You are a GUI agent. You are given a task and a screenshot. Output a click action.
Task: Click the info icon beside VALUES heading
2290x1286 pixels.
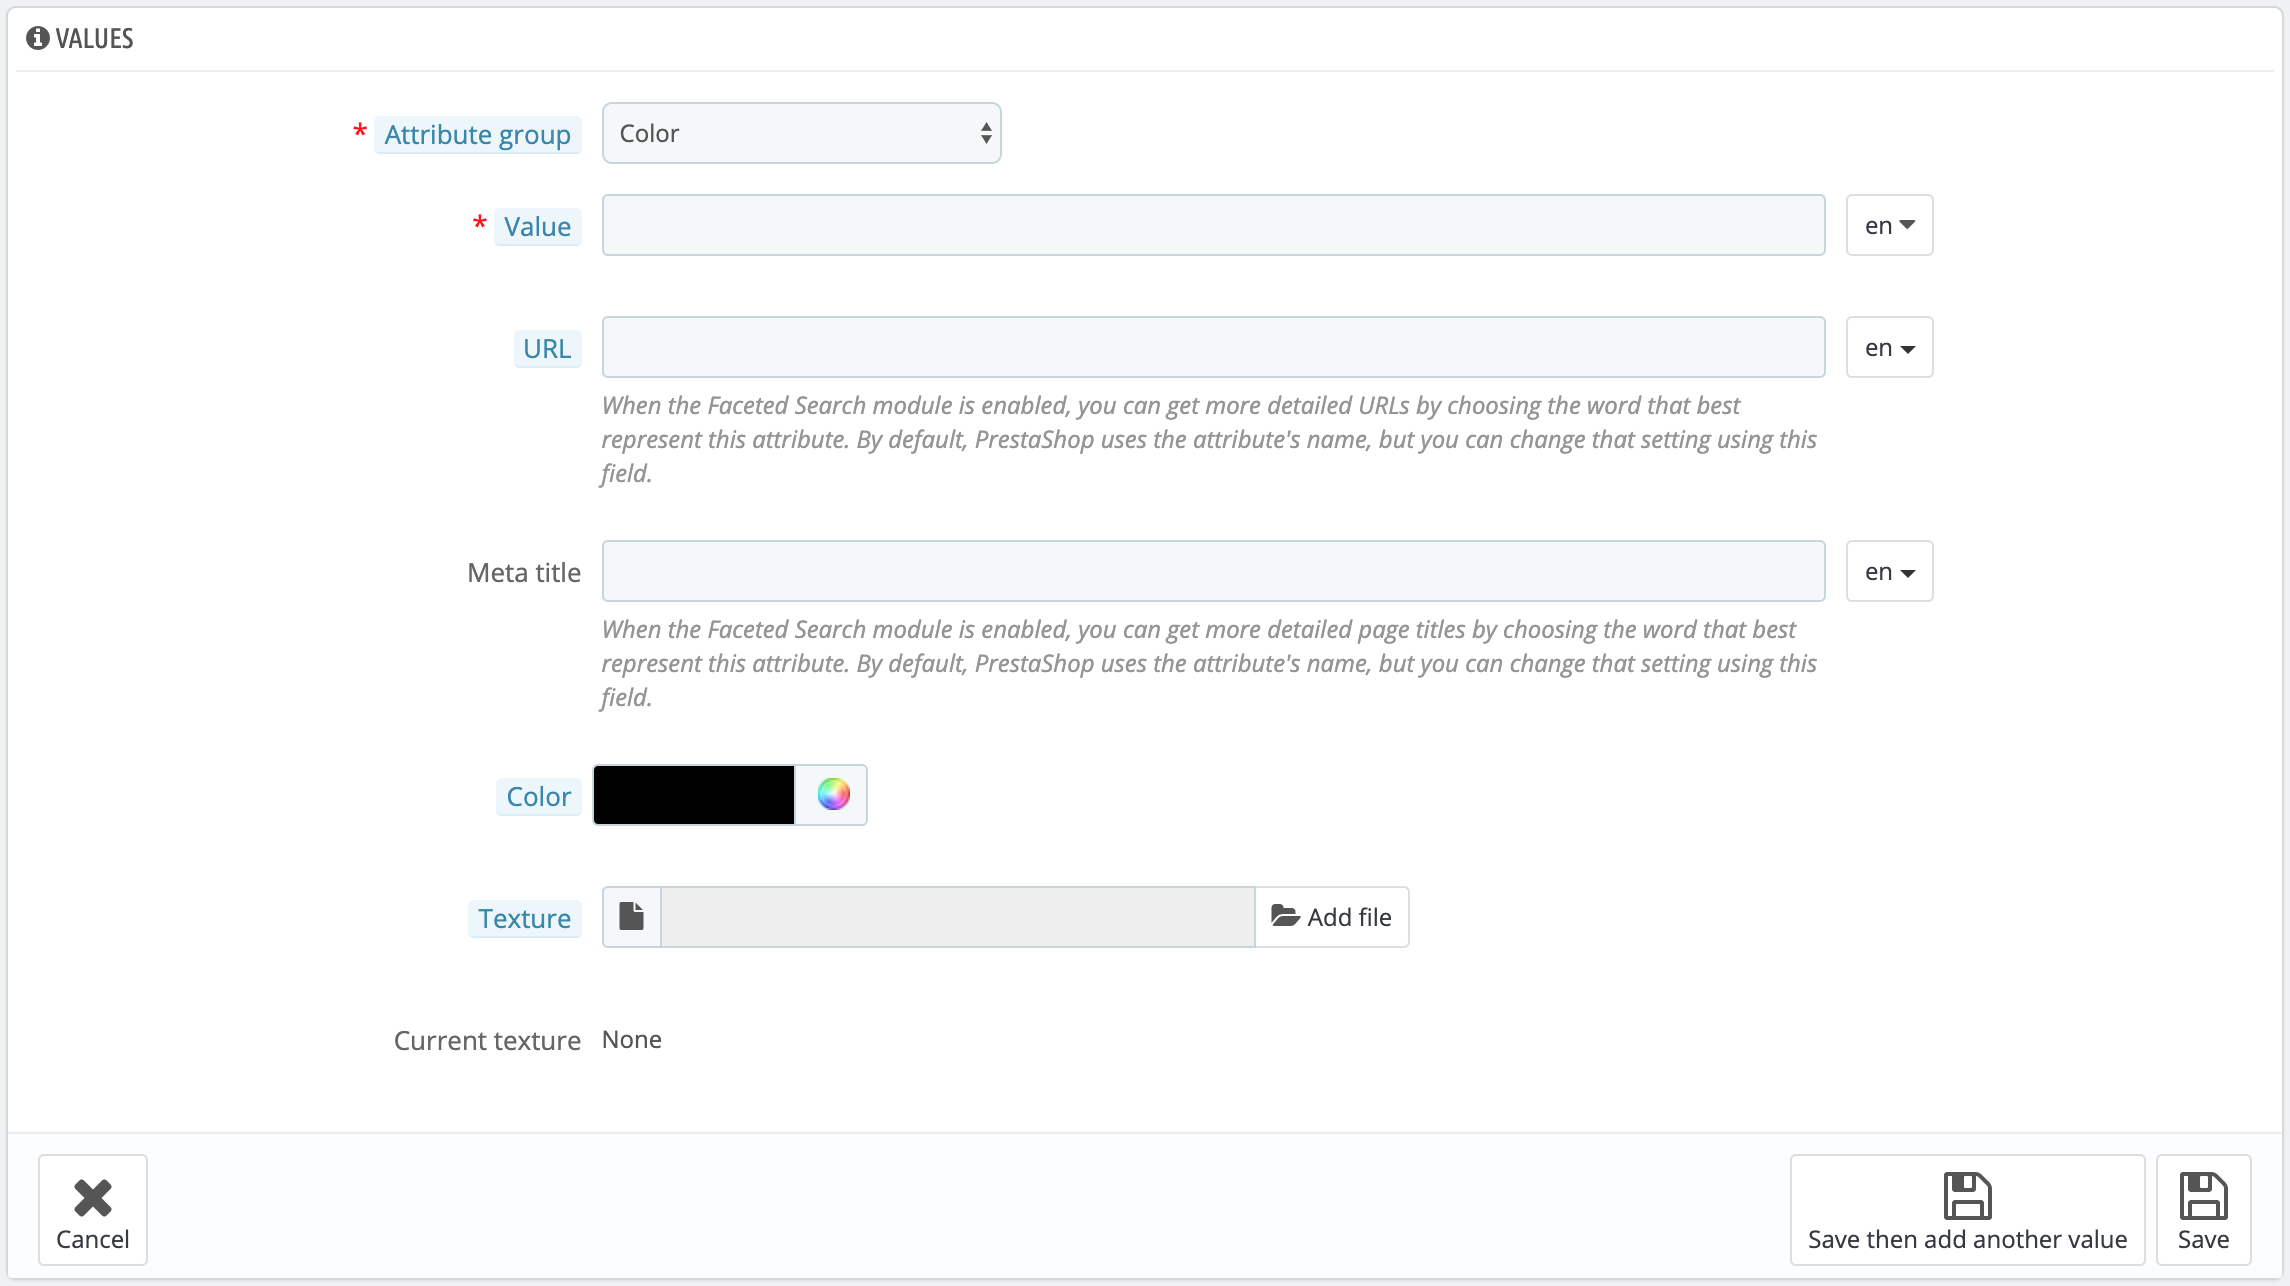(38, 38)
